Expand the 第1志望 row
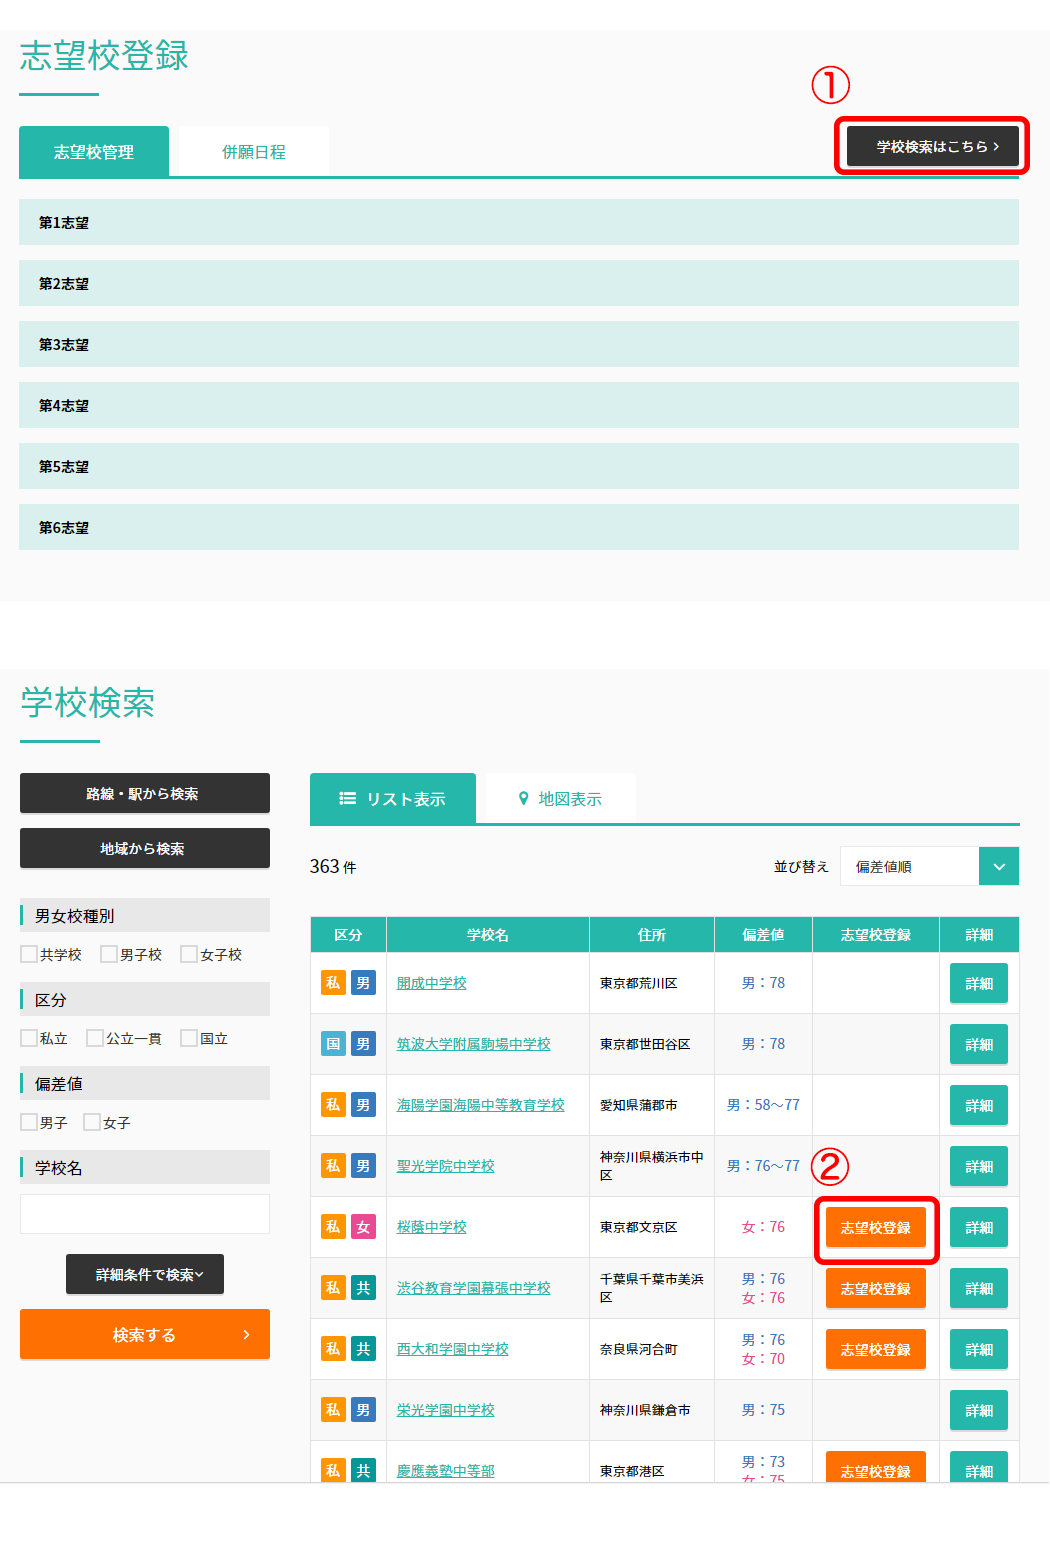1050x1550 pixels. point(518,222)
